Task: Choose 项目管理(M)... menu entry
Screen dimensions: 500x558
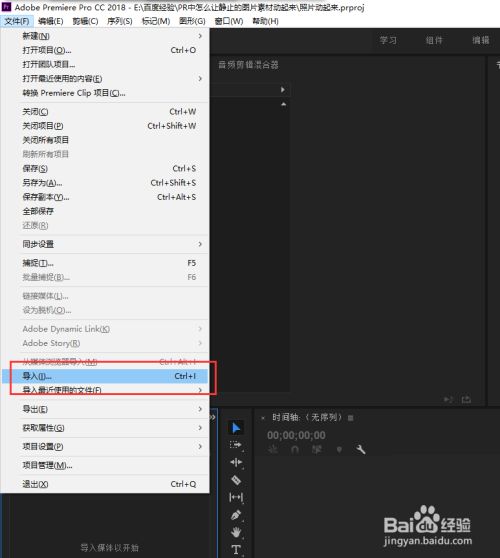Action: point(105,465)
